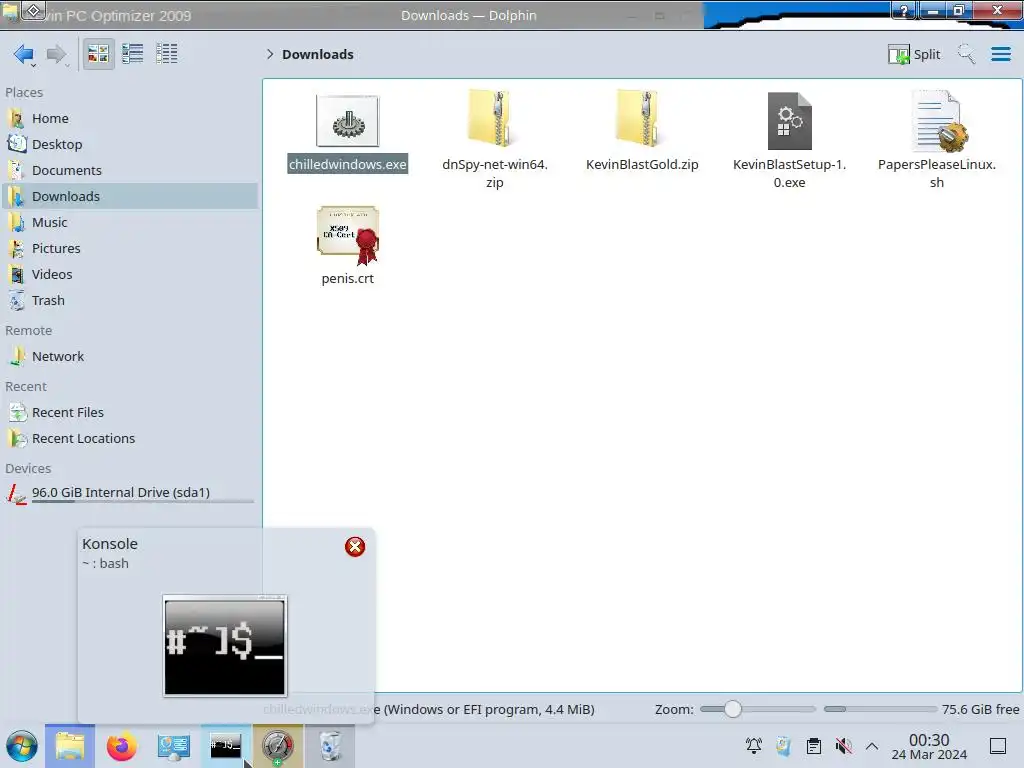
Task: Open Videos in Places
Action: click(x=131, y=275)
